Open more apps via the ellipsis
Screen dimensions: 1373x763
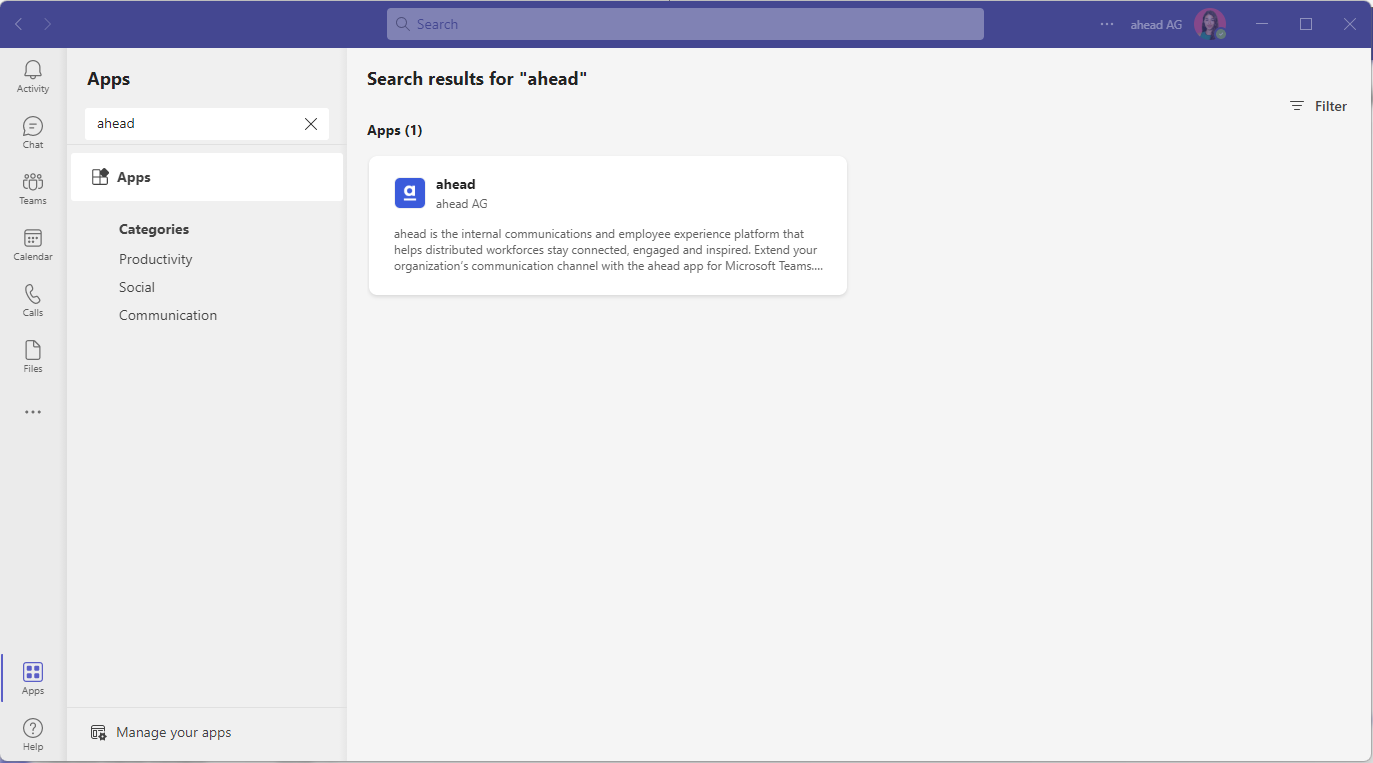[x=32, y=411]
